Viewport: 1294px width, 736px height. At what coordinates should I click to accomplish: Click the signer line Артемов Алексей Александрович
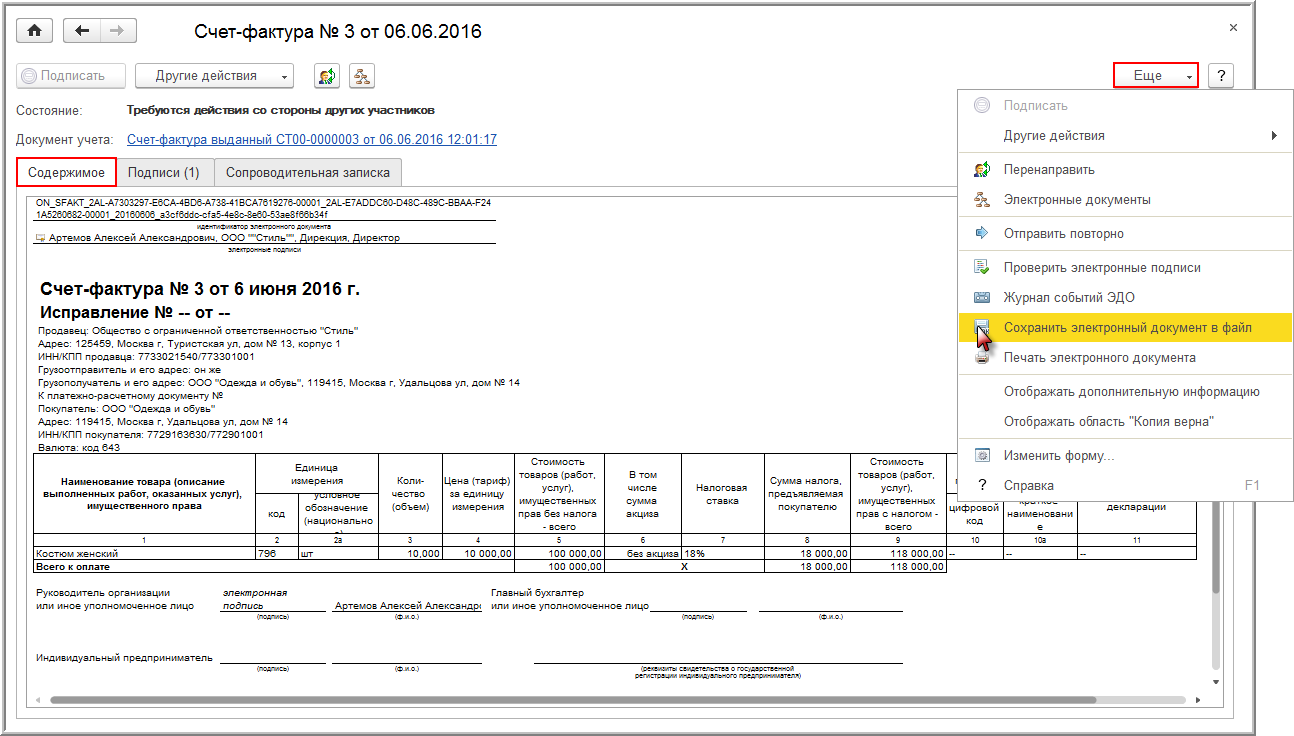coord(217,238)
